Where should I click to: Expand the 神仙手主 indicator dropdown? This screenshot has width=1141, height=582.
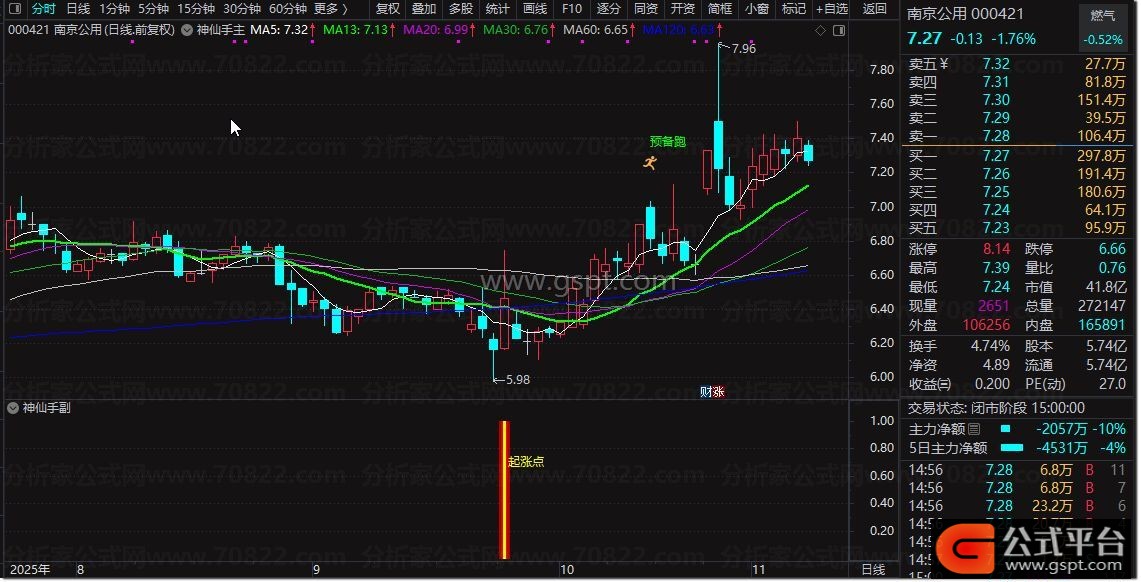click(189, 30)
